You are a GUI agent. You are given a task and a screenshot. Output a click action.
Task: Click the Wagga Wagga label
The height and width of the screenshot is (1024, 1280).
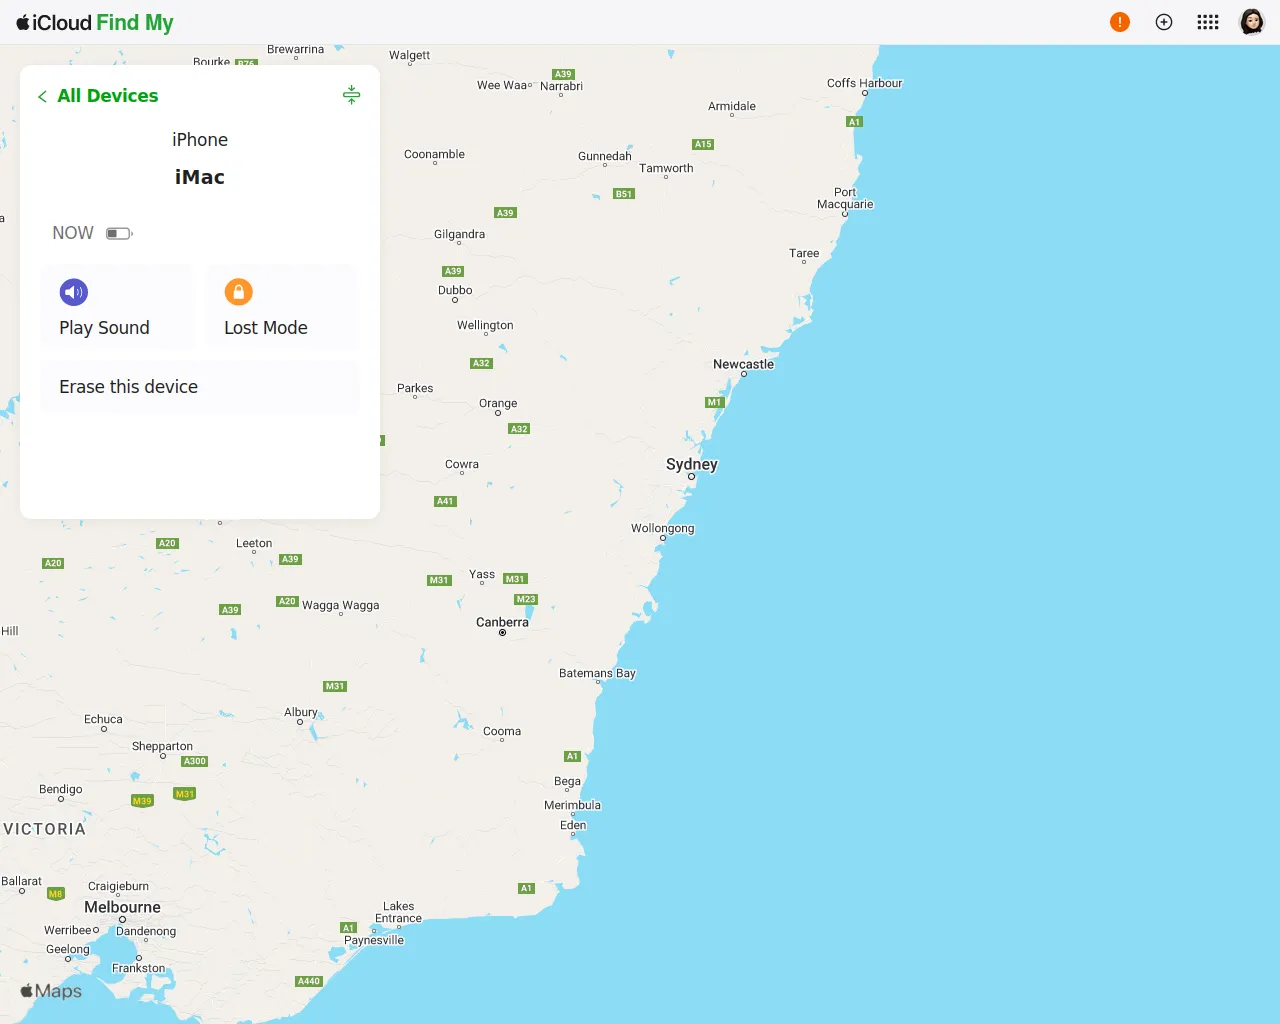pos(340,605)
